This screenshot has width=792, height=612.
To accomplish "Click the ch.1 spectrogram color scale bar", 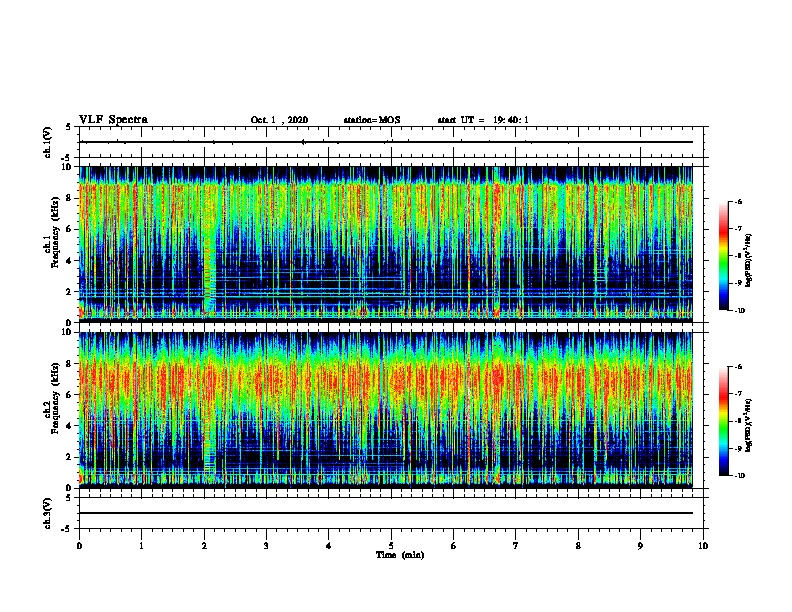I will pos(723,256).
